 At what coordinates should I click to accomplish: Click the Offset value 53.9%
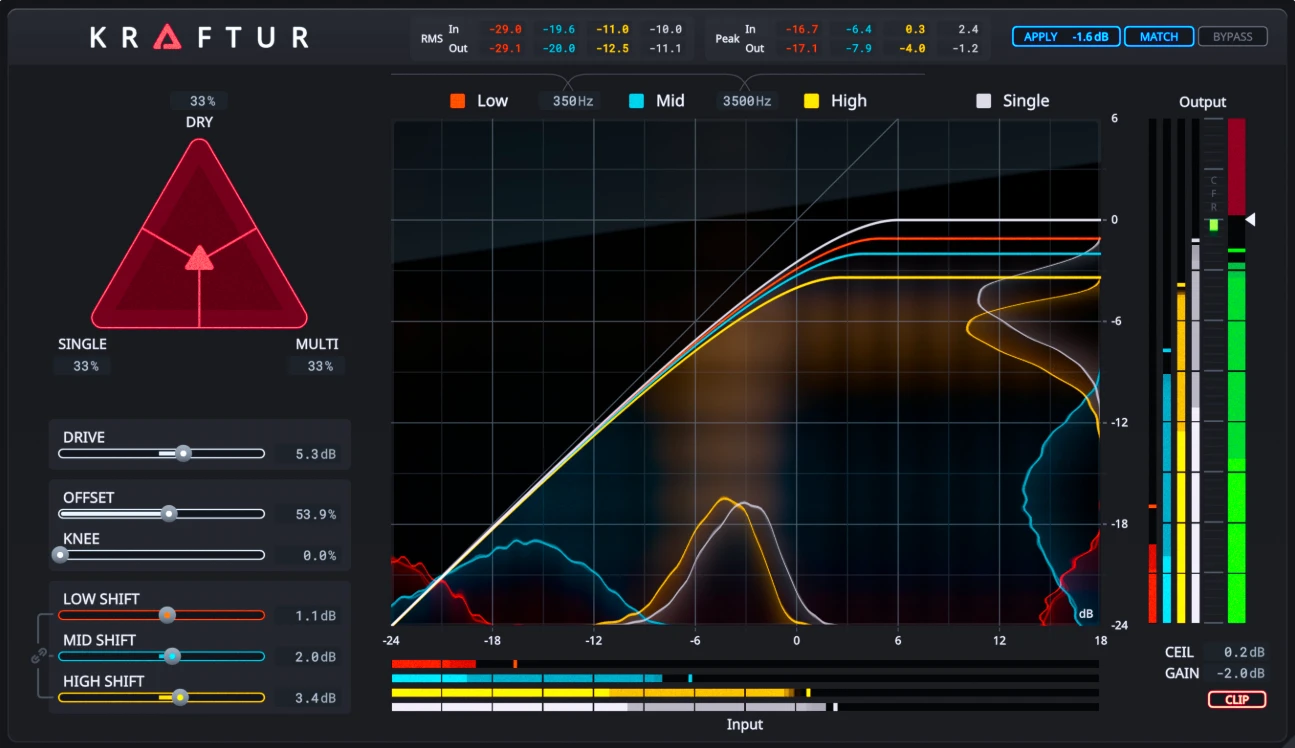click(x=314, y=514)
